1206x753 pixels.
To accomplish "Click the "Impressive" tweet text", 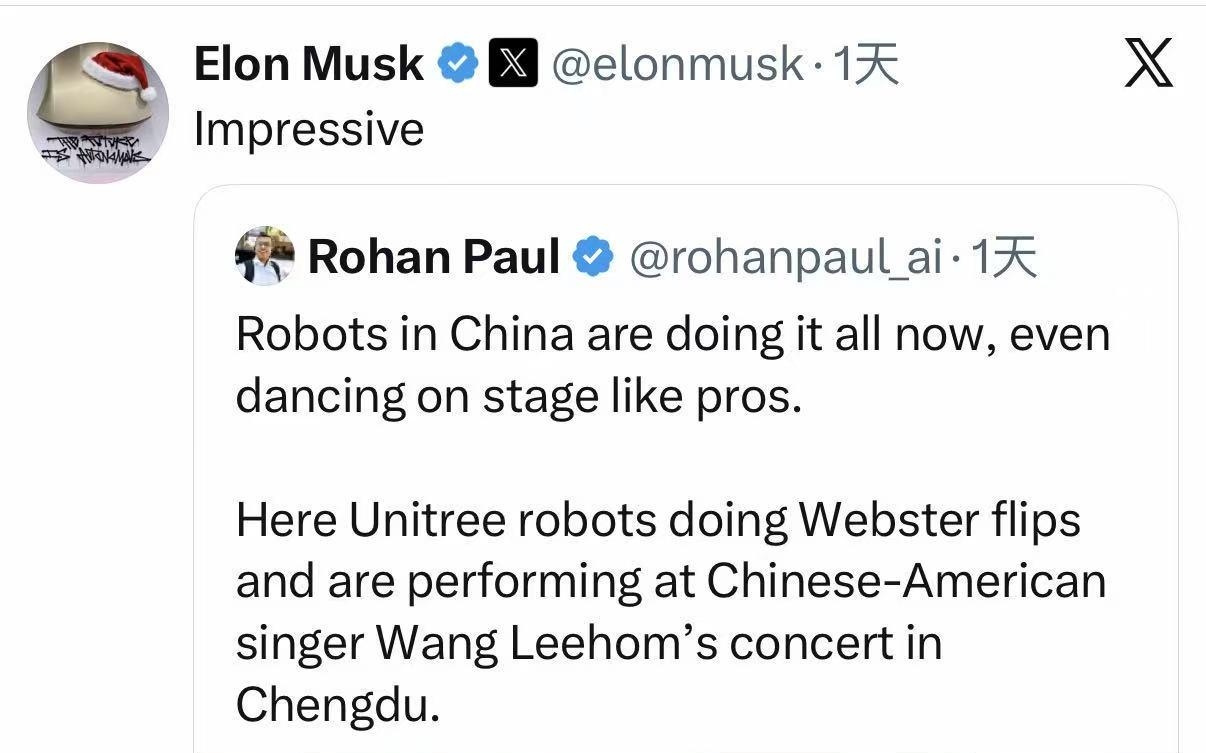I will tap(309, 129).
